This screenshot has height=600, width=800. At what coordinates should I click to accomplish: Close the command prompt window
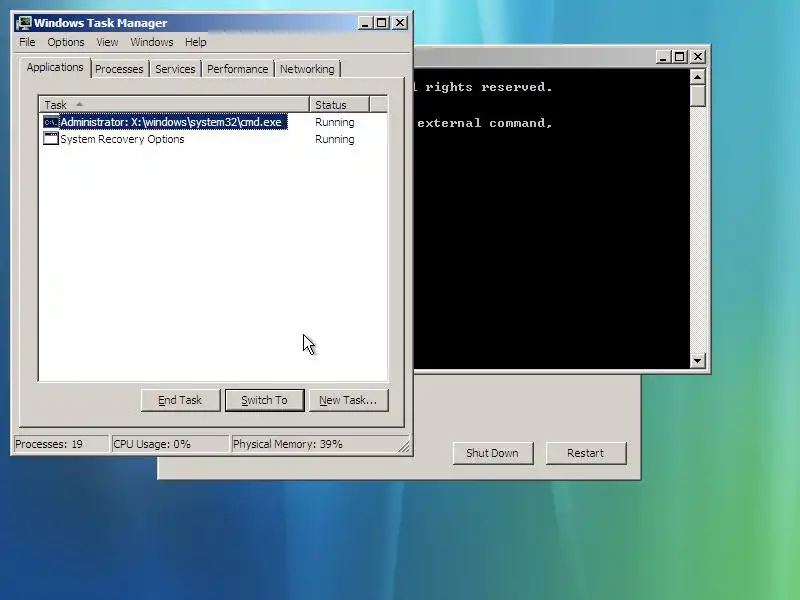point(698,57)
